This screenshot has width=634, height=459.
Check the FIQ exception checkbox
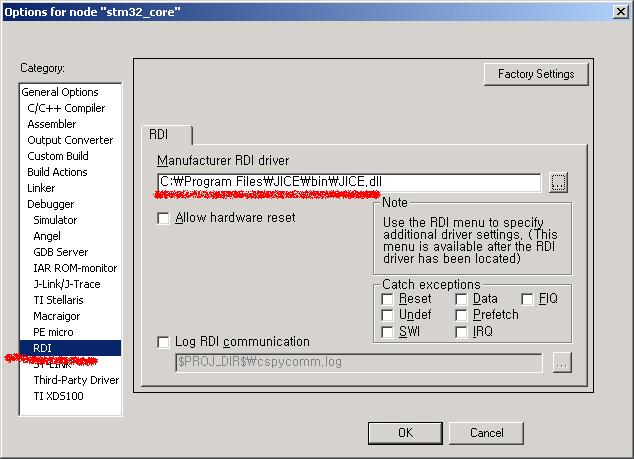528,299
